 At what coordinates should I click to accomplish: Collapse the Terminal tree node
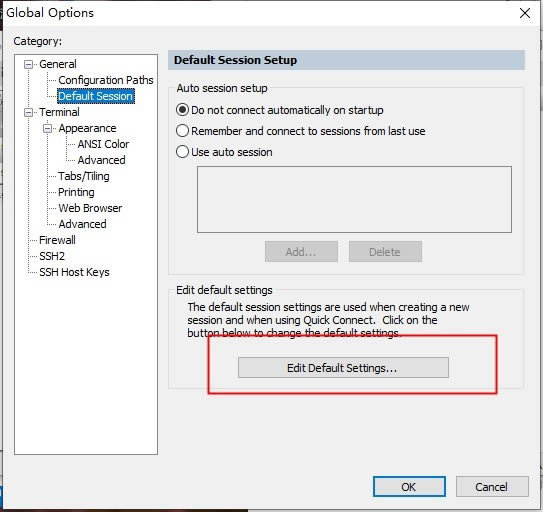pos(28,113)
